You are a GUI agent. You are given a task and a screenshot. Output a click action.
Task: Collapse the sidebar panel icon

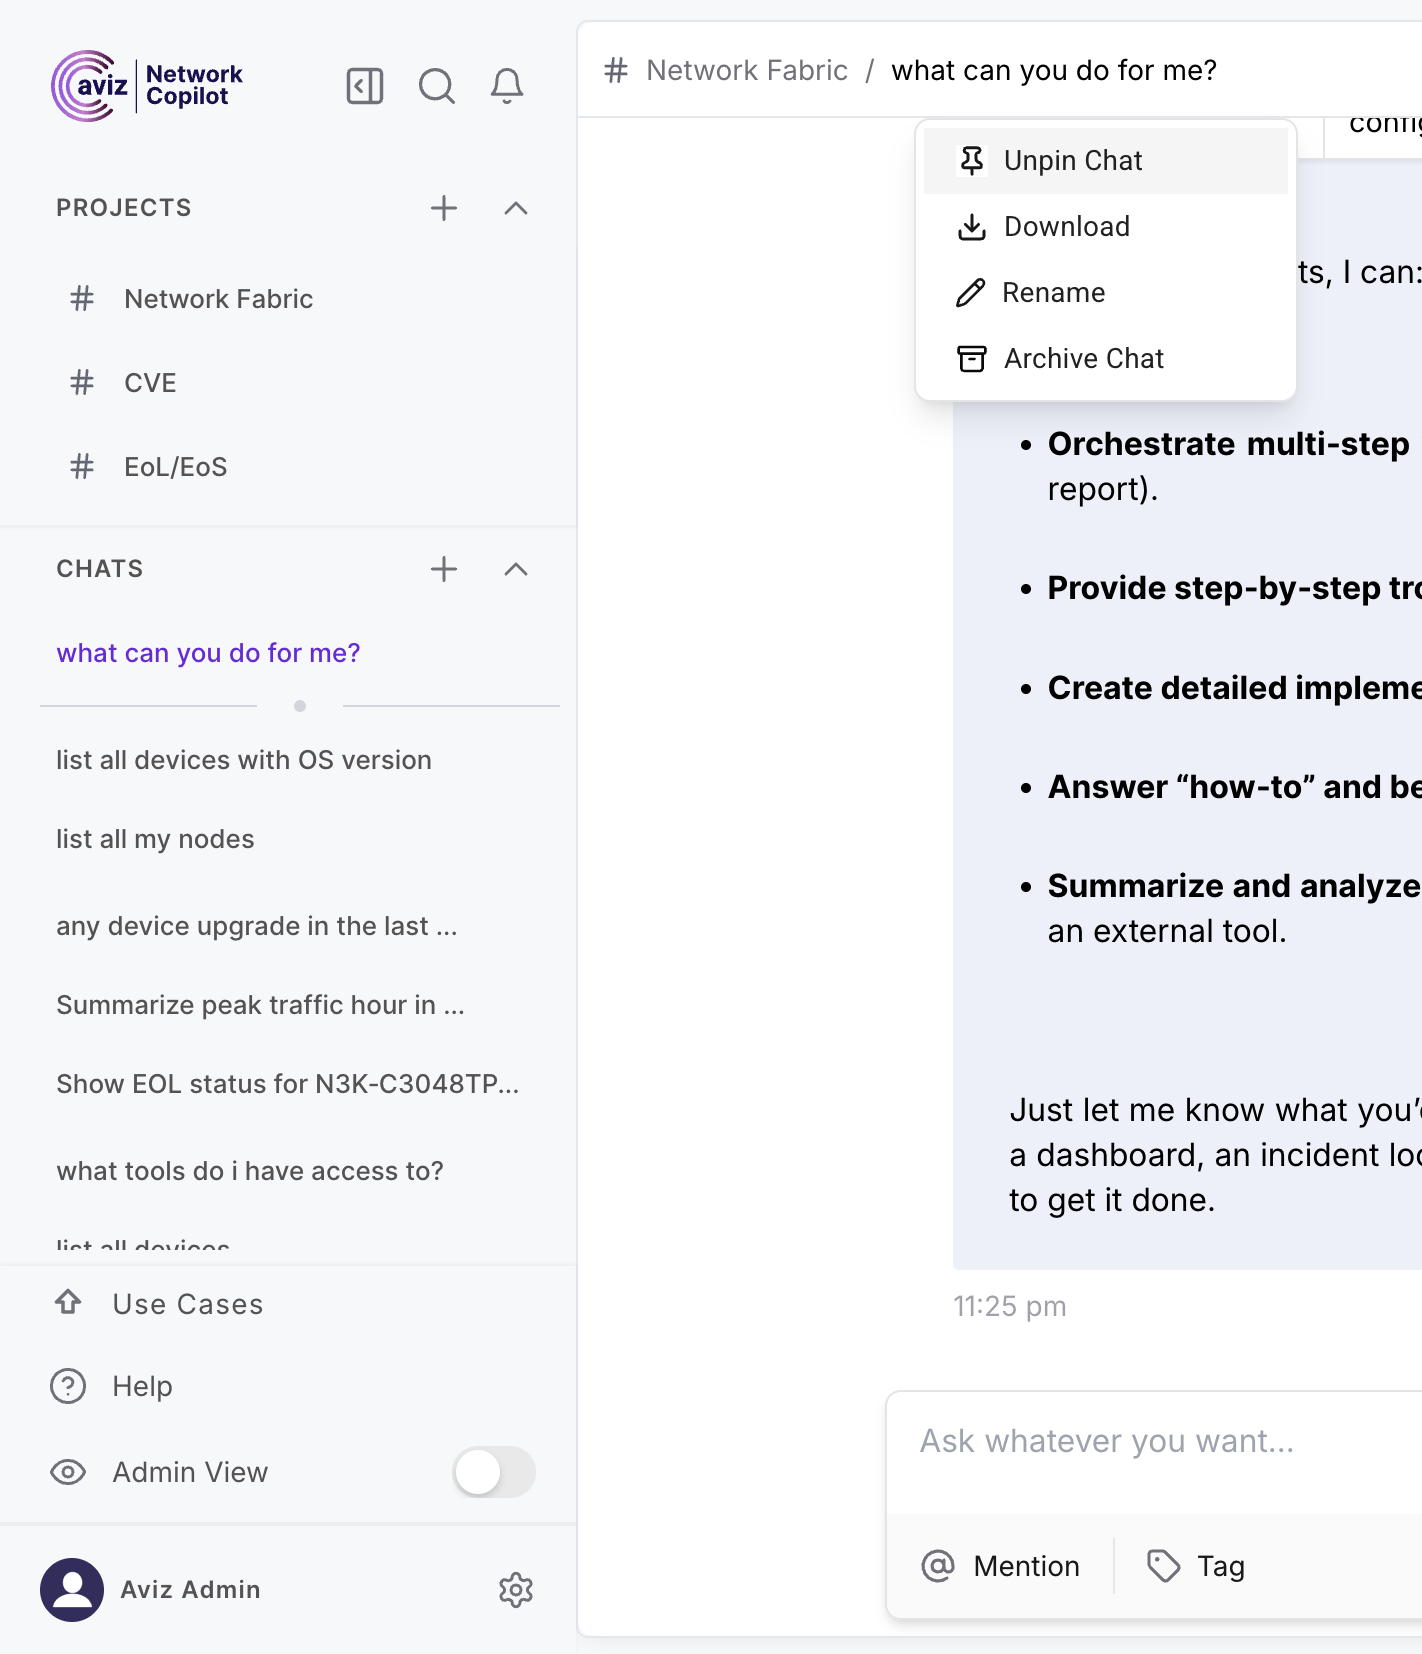[365, 86]
